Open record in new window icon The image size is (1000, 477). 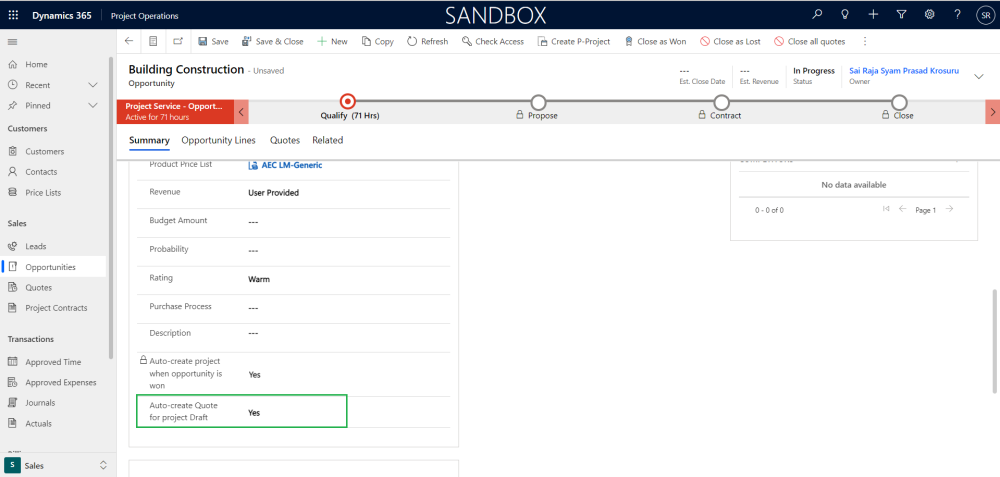(x=178, y=41)
